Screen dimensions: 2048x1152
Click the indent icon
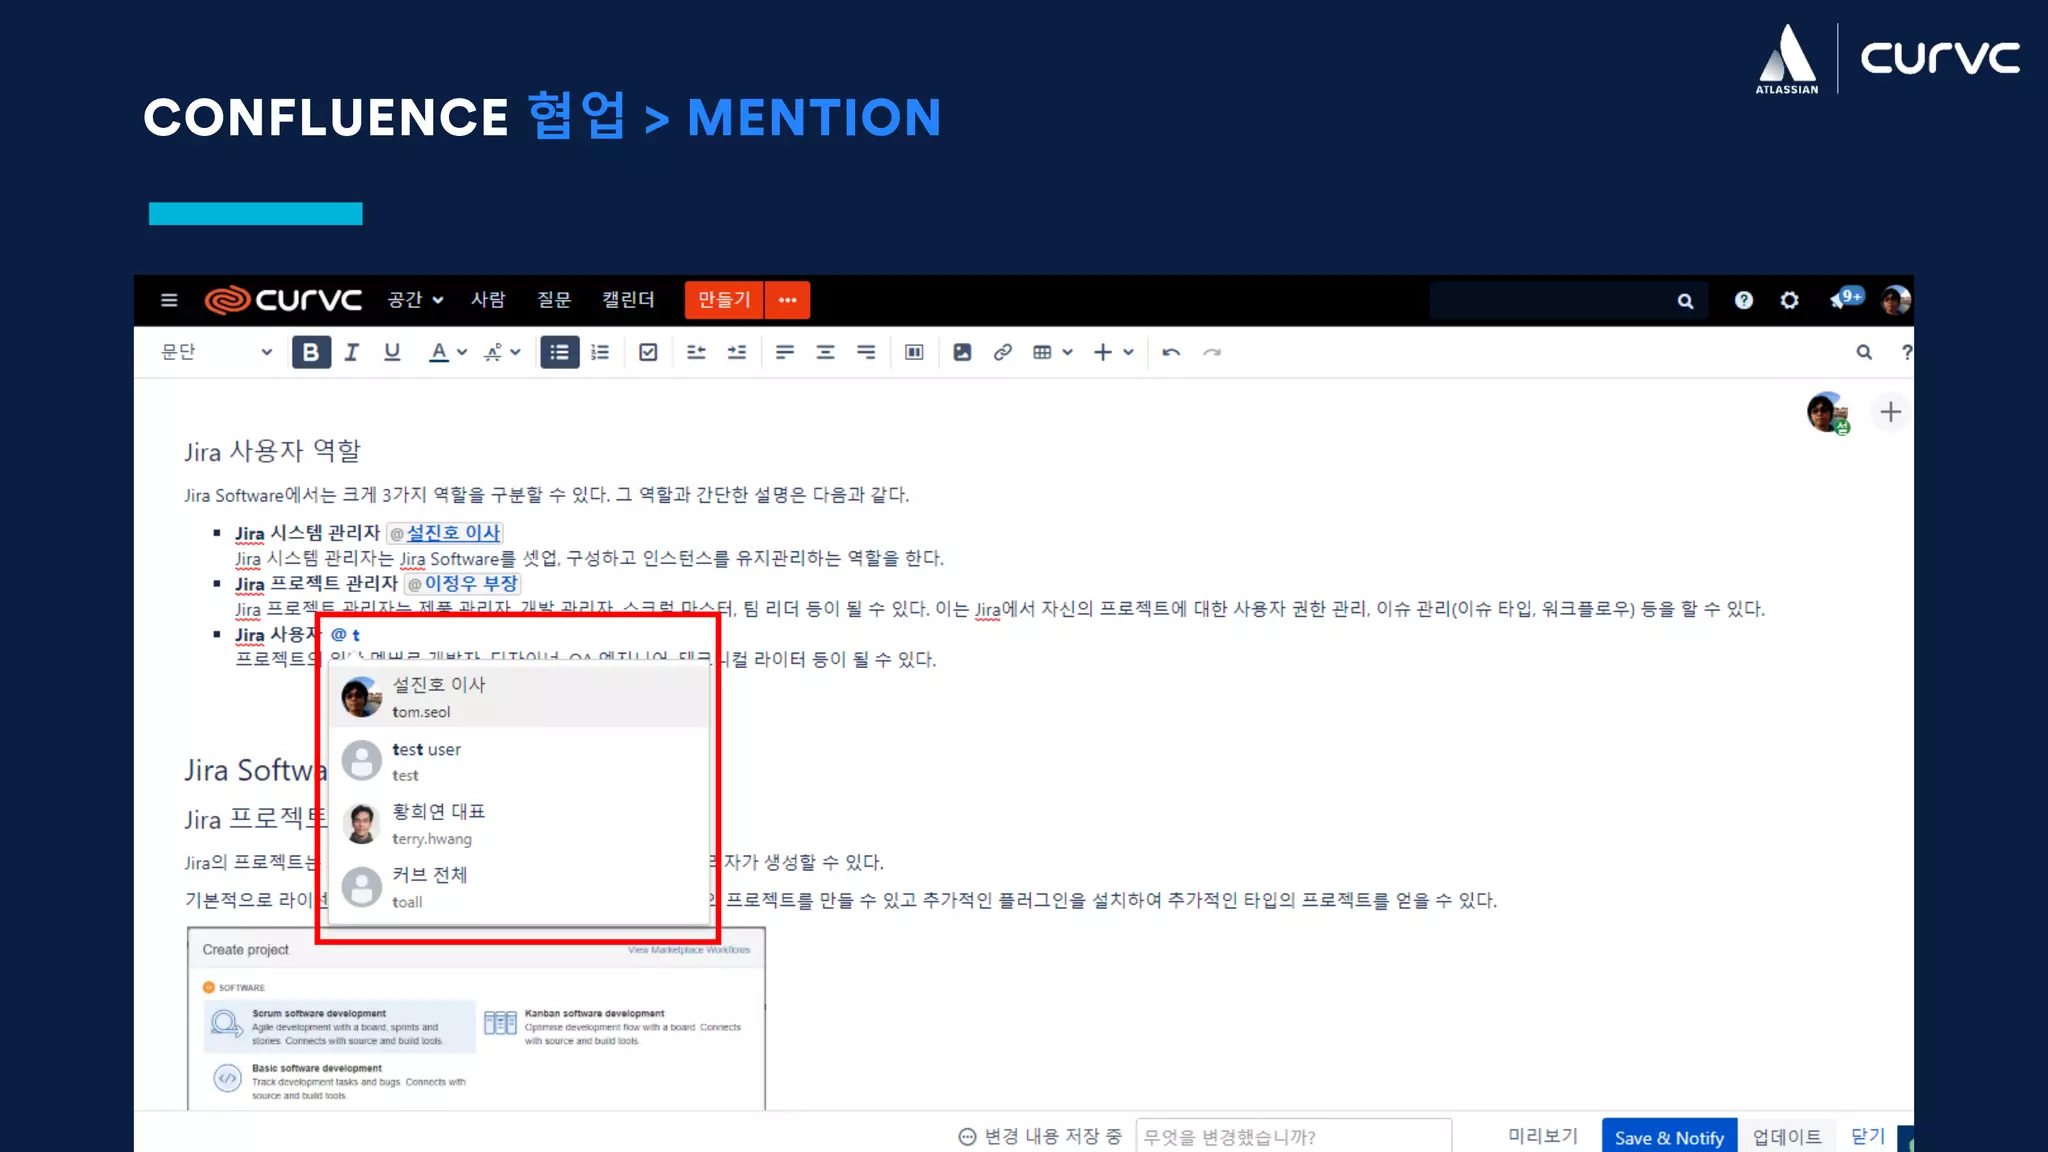point(737,352)
